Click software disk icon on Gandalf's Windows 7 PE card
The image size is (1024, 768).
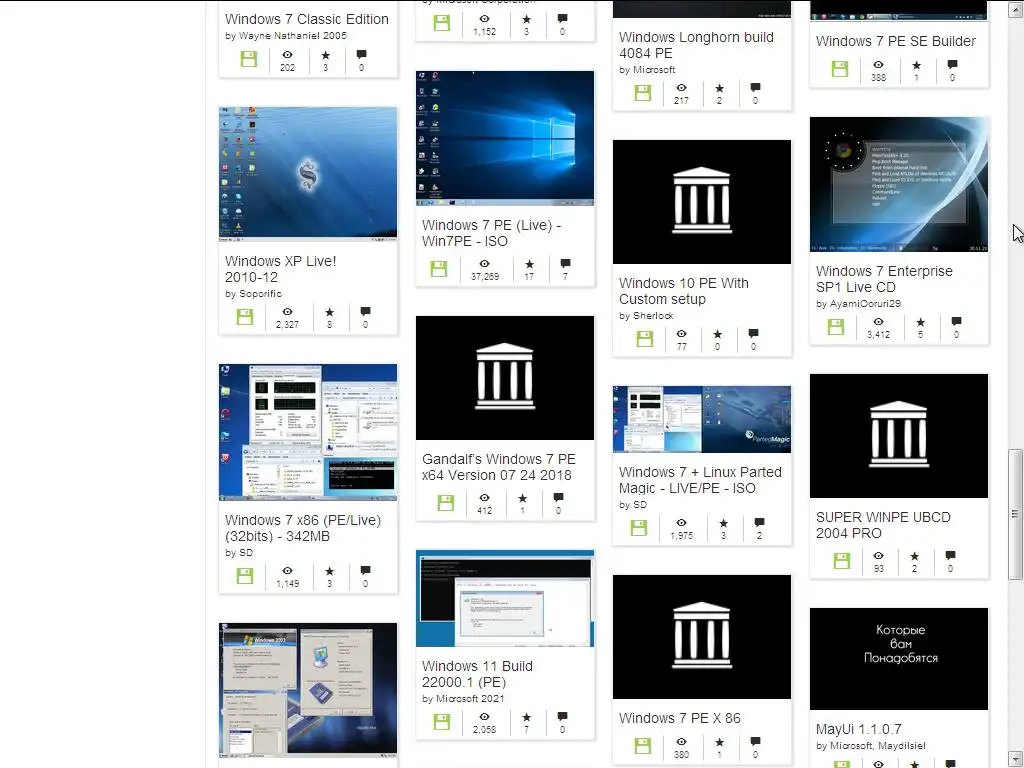(x=445, y=503)
